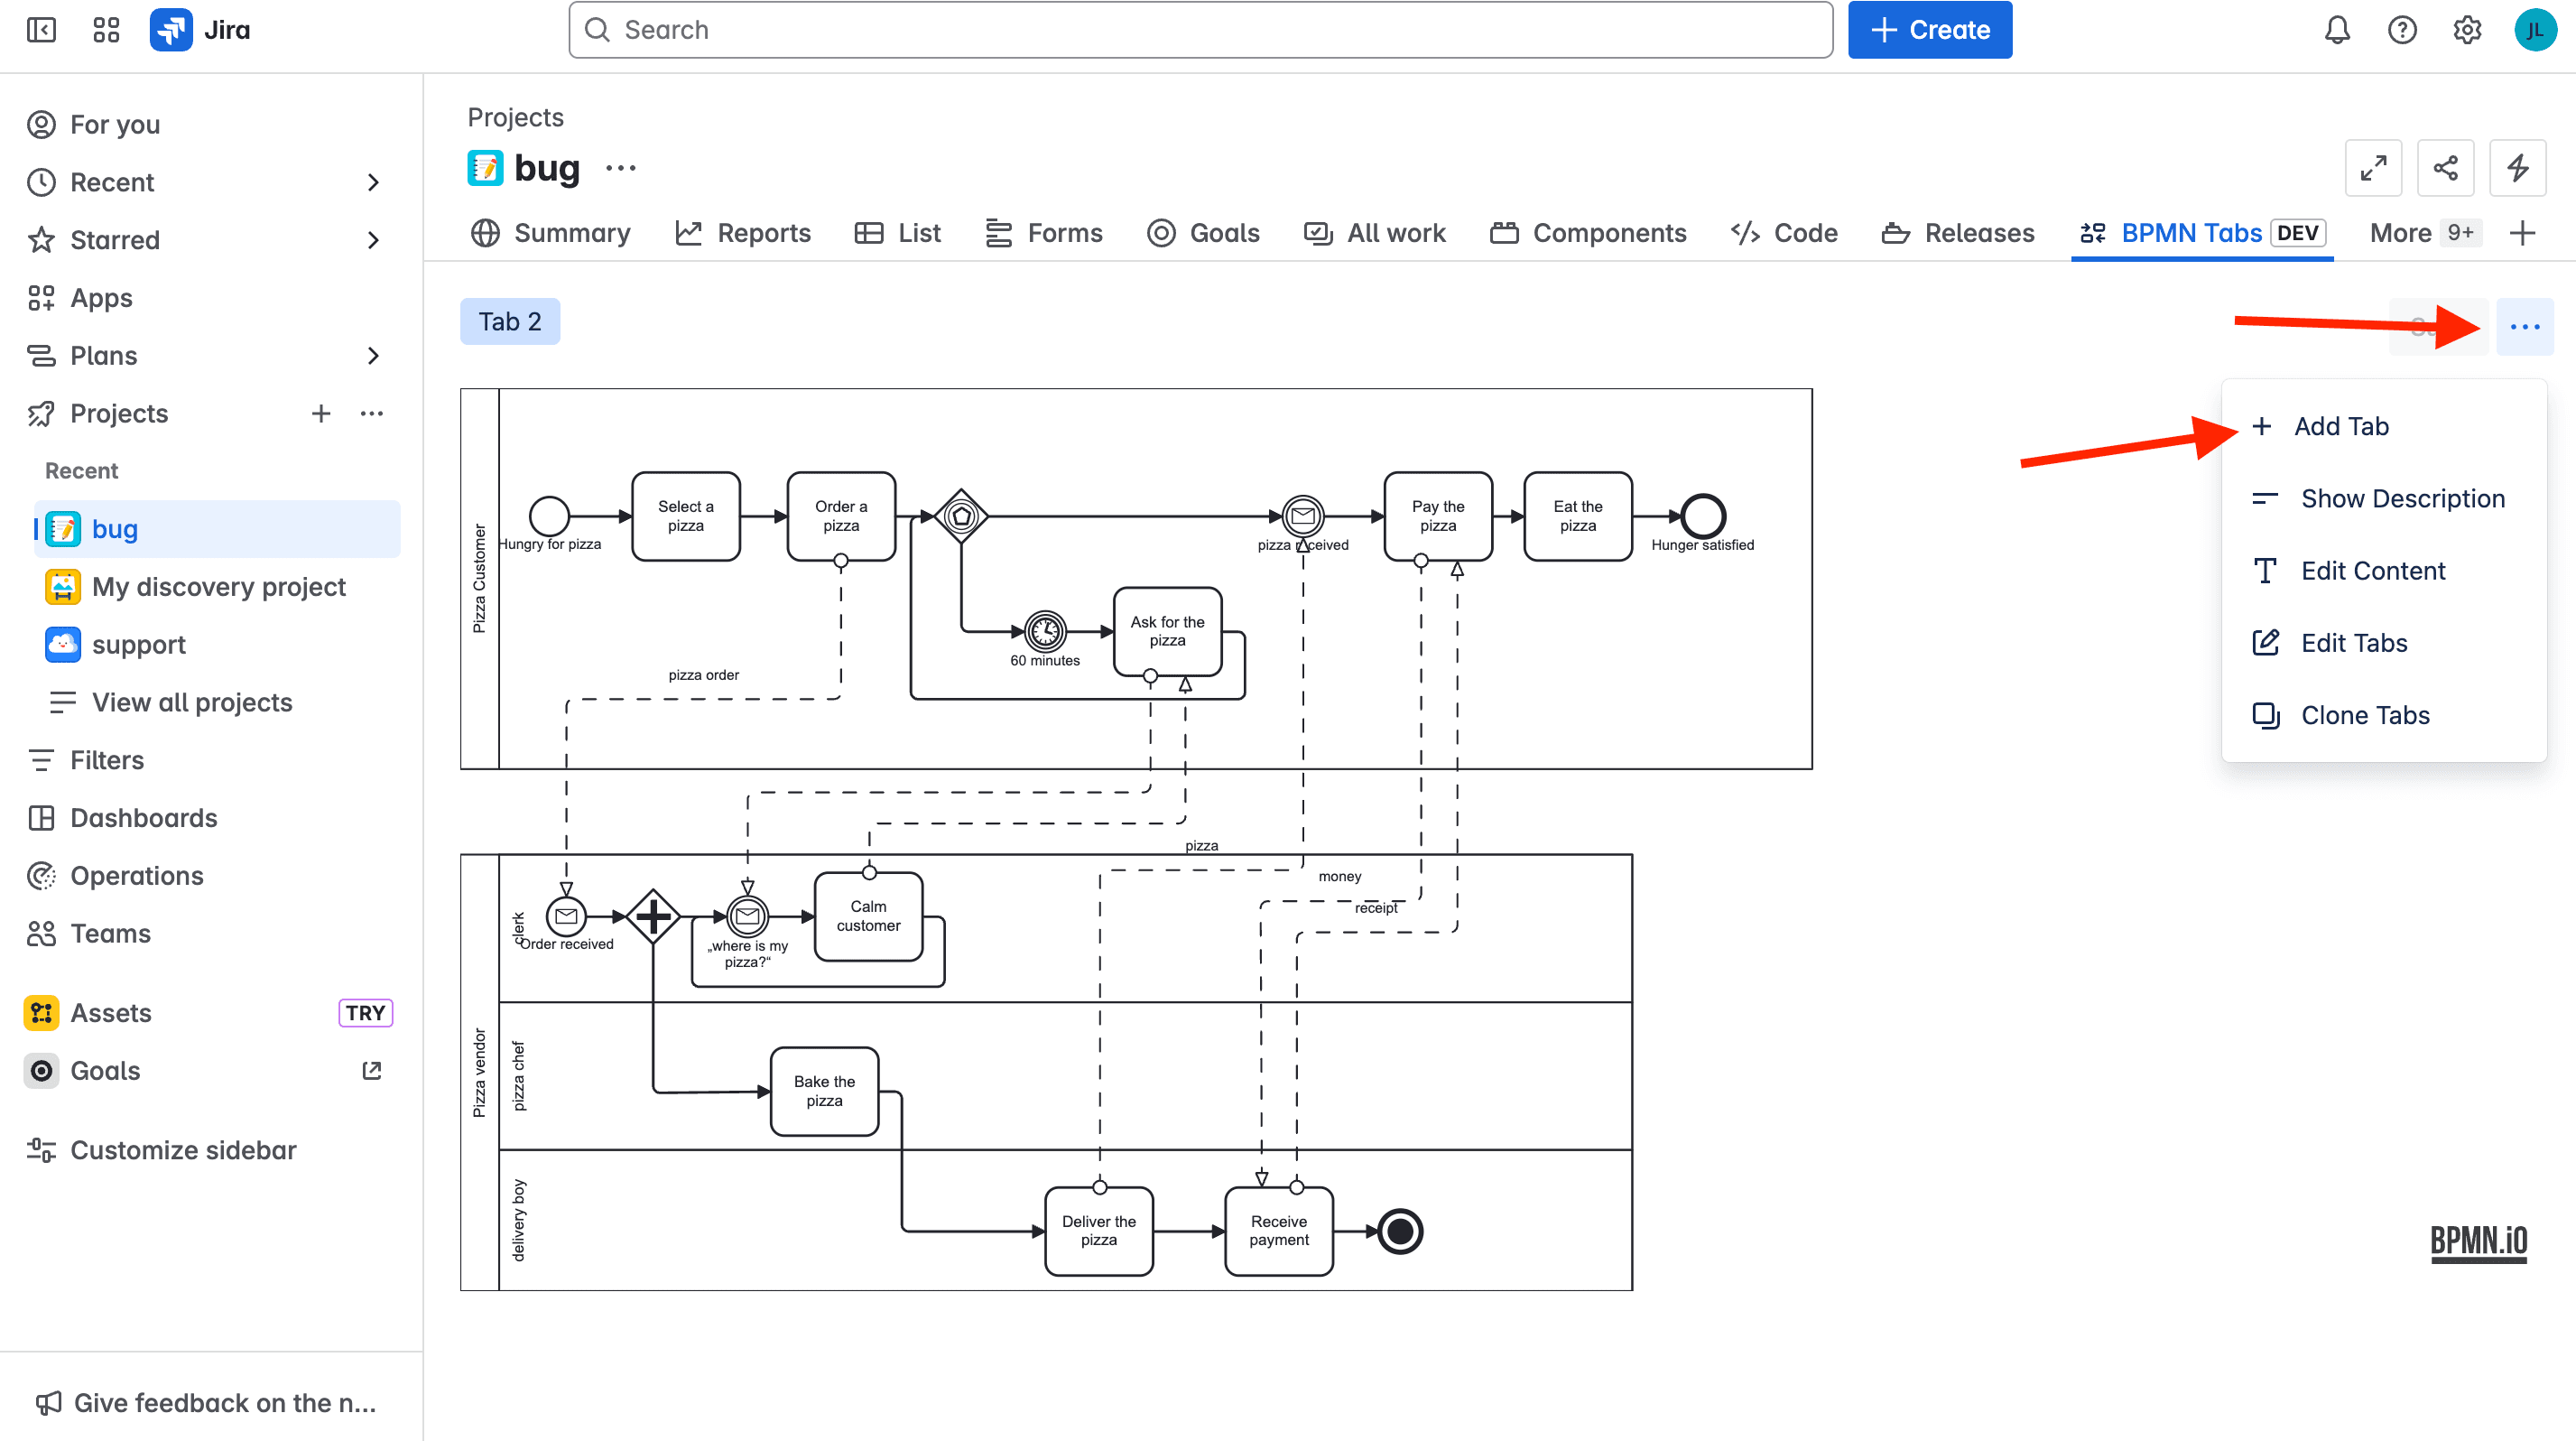Switch to the List tab
Screen dimensions: 2576x1441
click(897, 233)
